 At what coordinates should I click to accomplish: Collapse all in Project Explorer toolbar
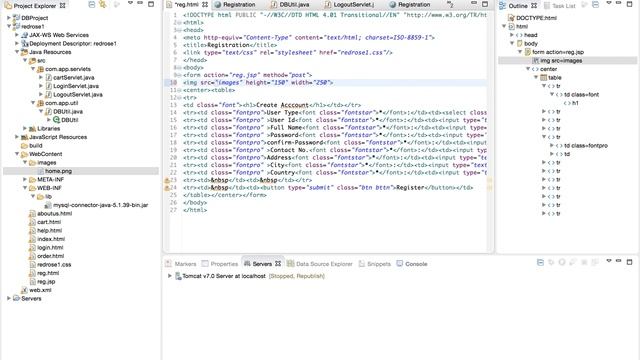pos(92,4)
